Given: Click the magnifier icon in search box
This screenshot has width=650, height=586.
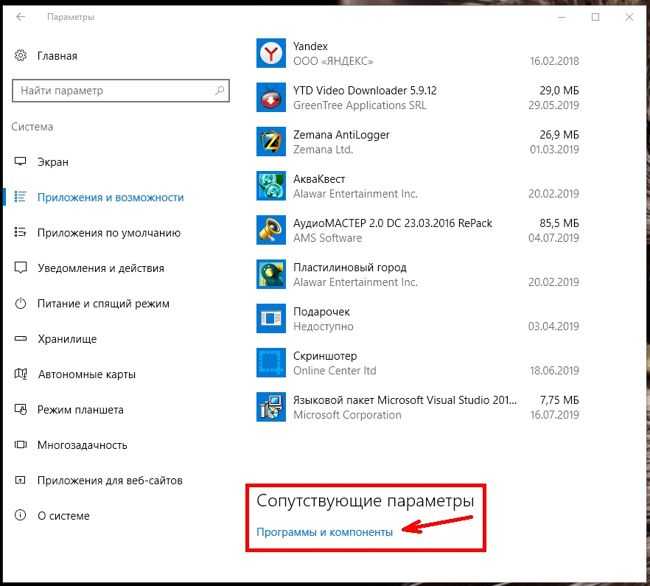Looking at the screenshot, I should point(220,90).
